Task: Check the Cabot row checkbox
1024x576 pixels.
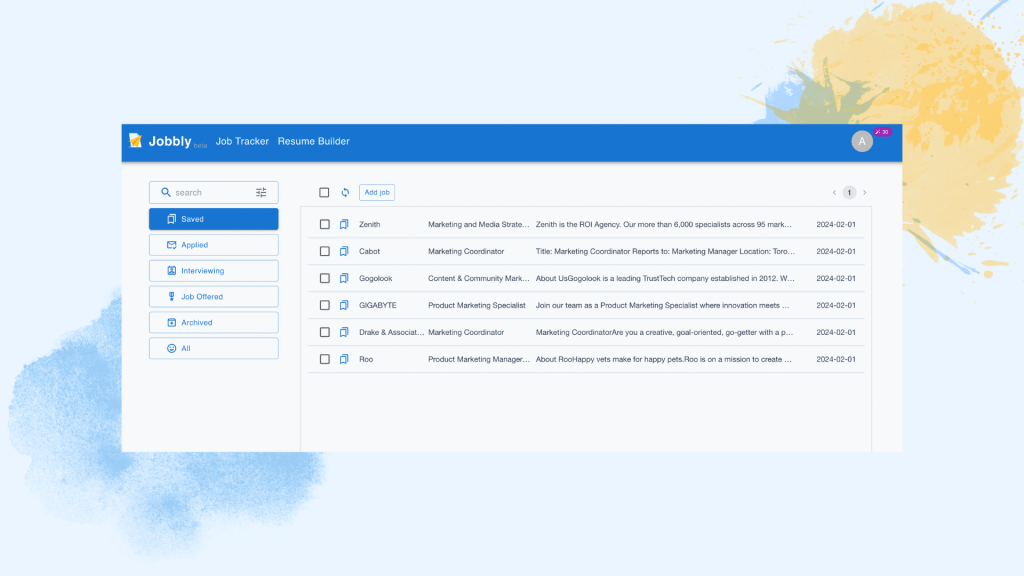Action: click(324, 251)
